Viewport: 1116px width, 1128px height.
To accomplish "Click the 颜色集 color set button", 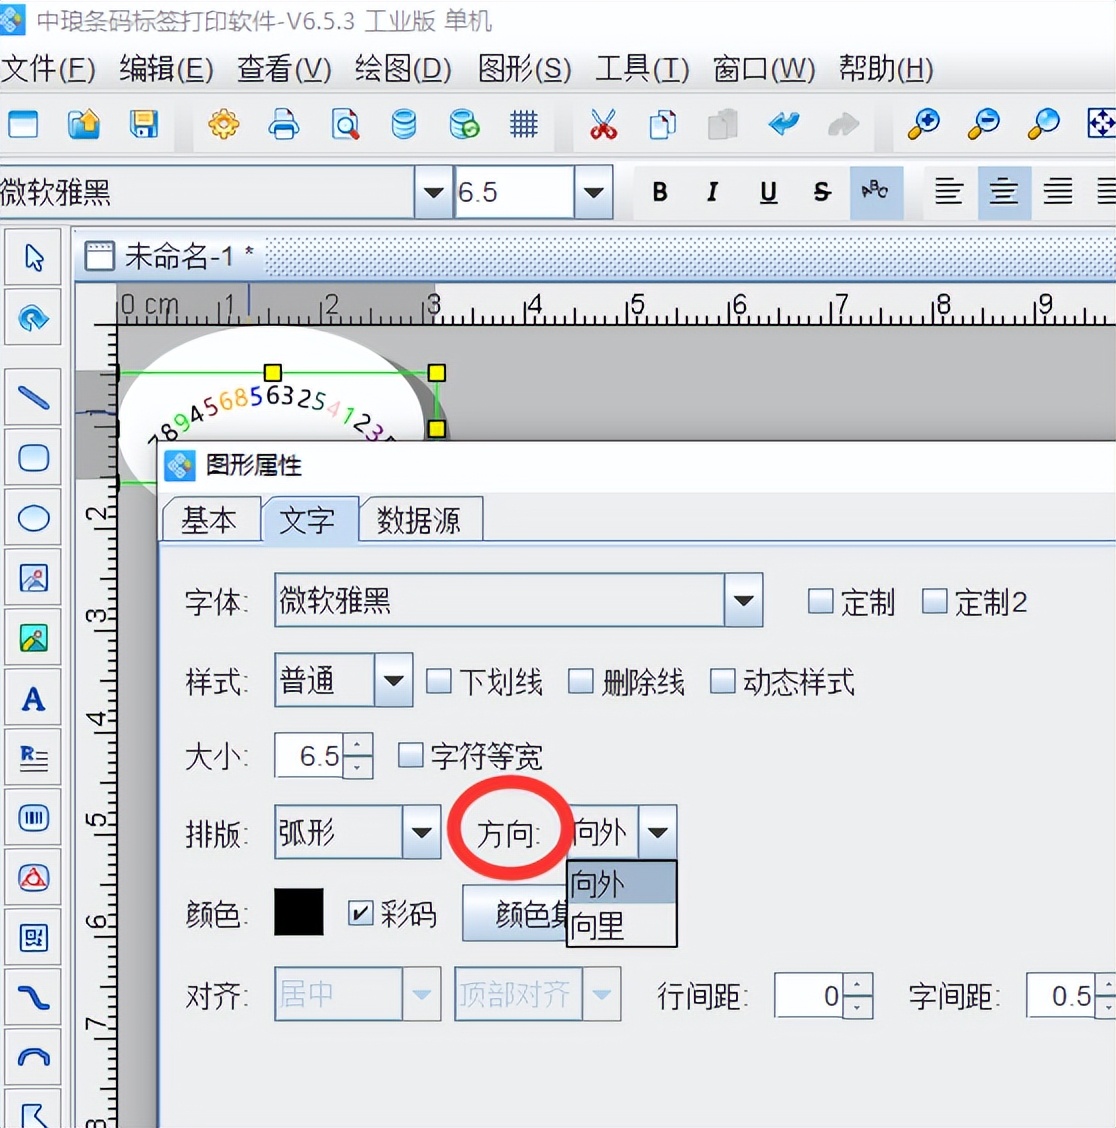I will point(514,914).
